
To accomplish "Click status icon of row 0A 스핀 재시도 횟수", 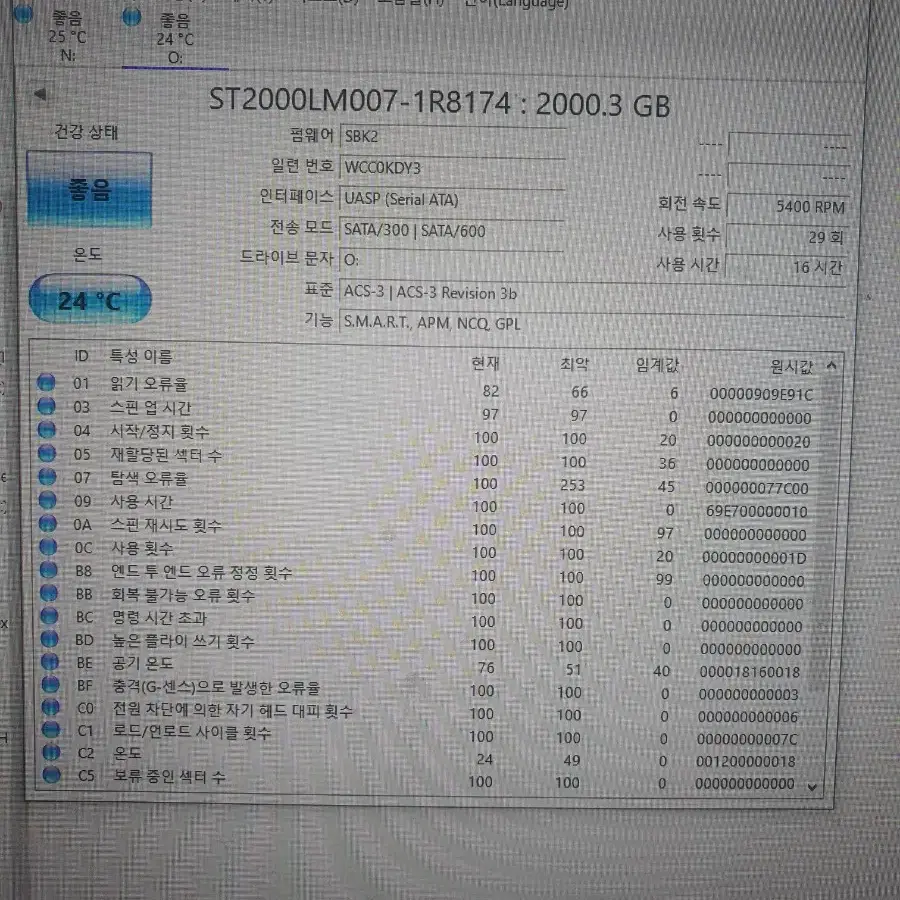I will point(48,523).
